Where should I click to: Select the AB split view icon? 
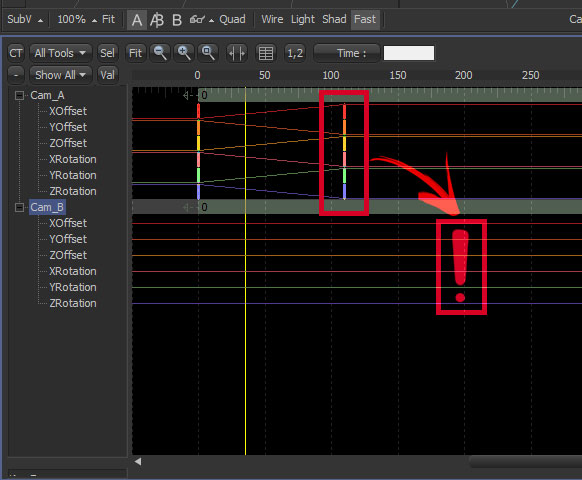tap(157, 19)
